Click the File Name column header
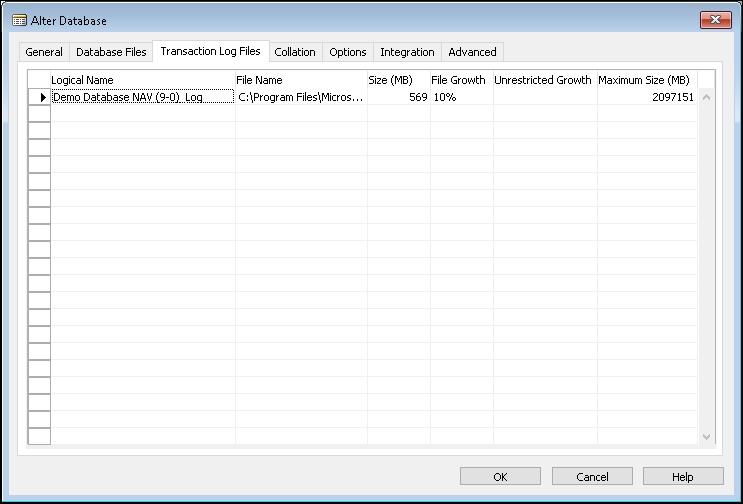 (301, 80)
